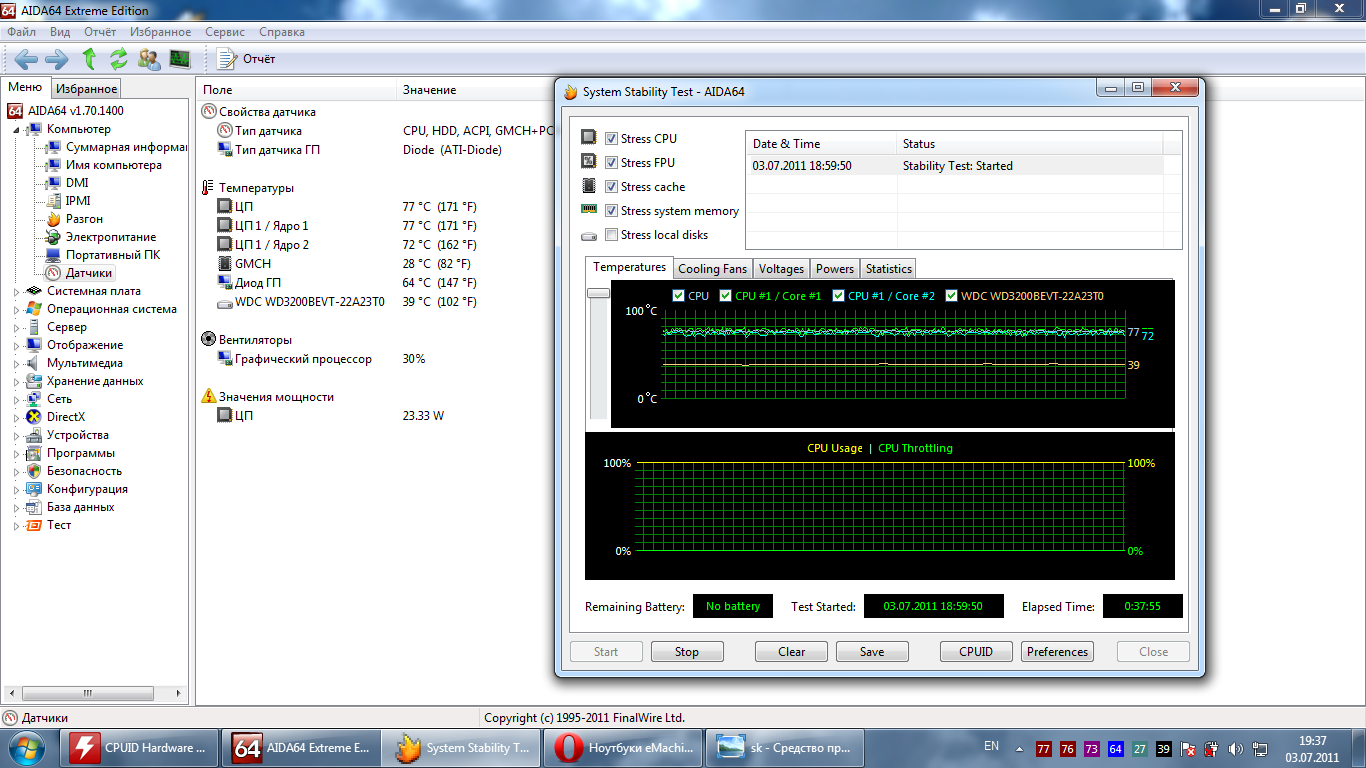Toggle CPU #1 / Core #2 graph checkbox
This screenshot has height=768, width=1366.
[x=839, y=296]
